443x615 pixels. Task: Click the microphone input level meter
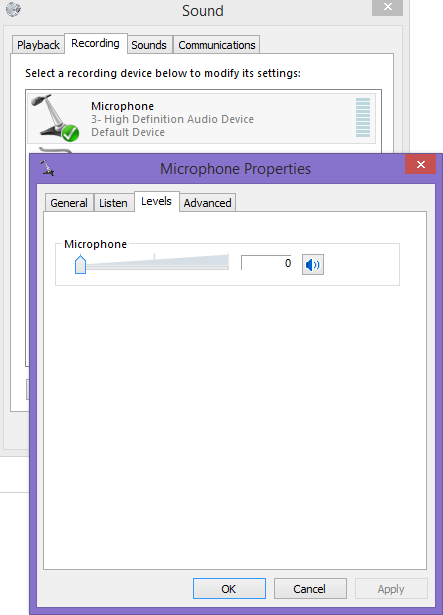[x=363, y=118]
